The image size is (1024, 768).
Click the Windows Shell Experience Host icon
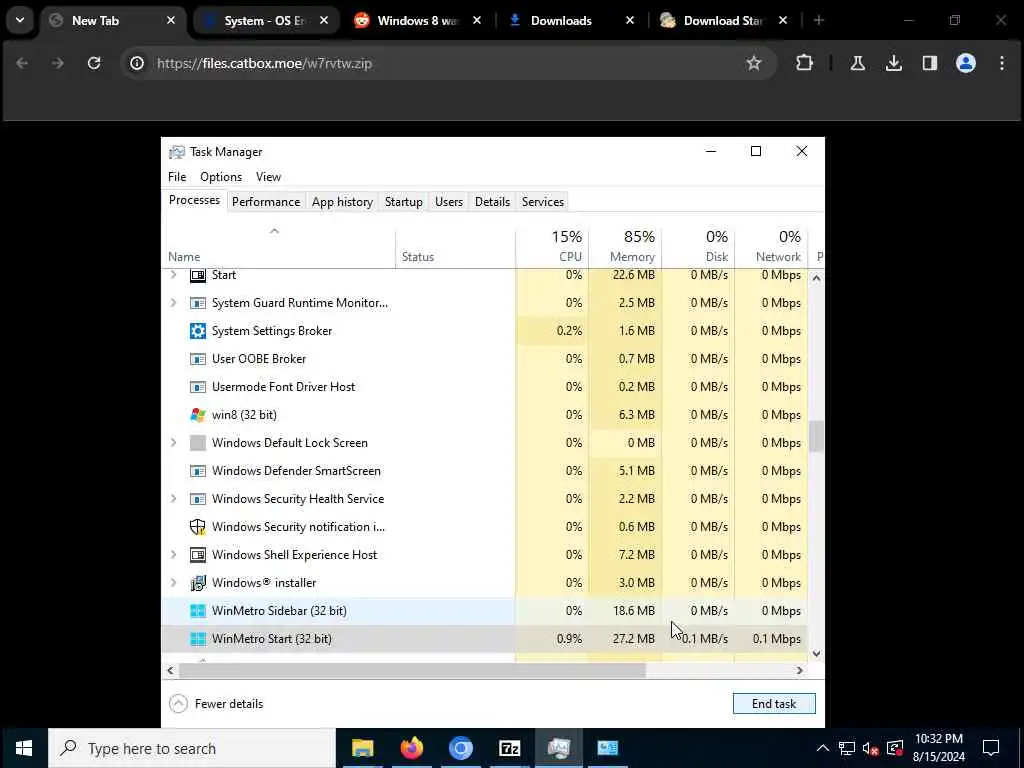pos(197,555)
